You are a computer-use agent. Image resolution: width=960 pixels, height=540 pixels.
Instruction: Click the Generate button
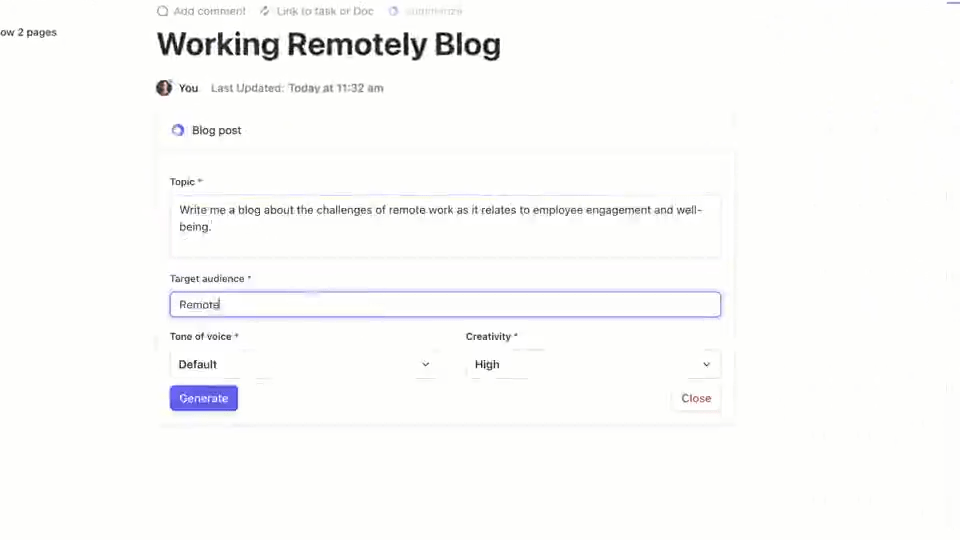[x=204, y=398]
